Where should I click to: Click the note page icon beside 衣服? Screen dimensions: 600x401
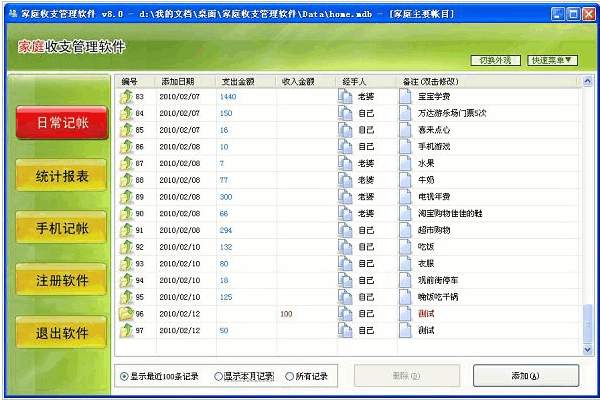click(405, 264)
